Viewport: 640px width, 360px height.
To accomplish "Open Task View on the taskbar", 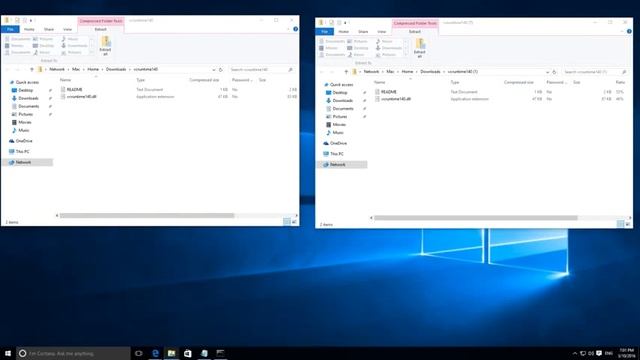I will [x=139, y=353].
